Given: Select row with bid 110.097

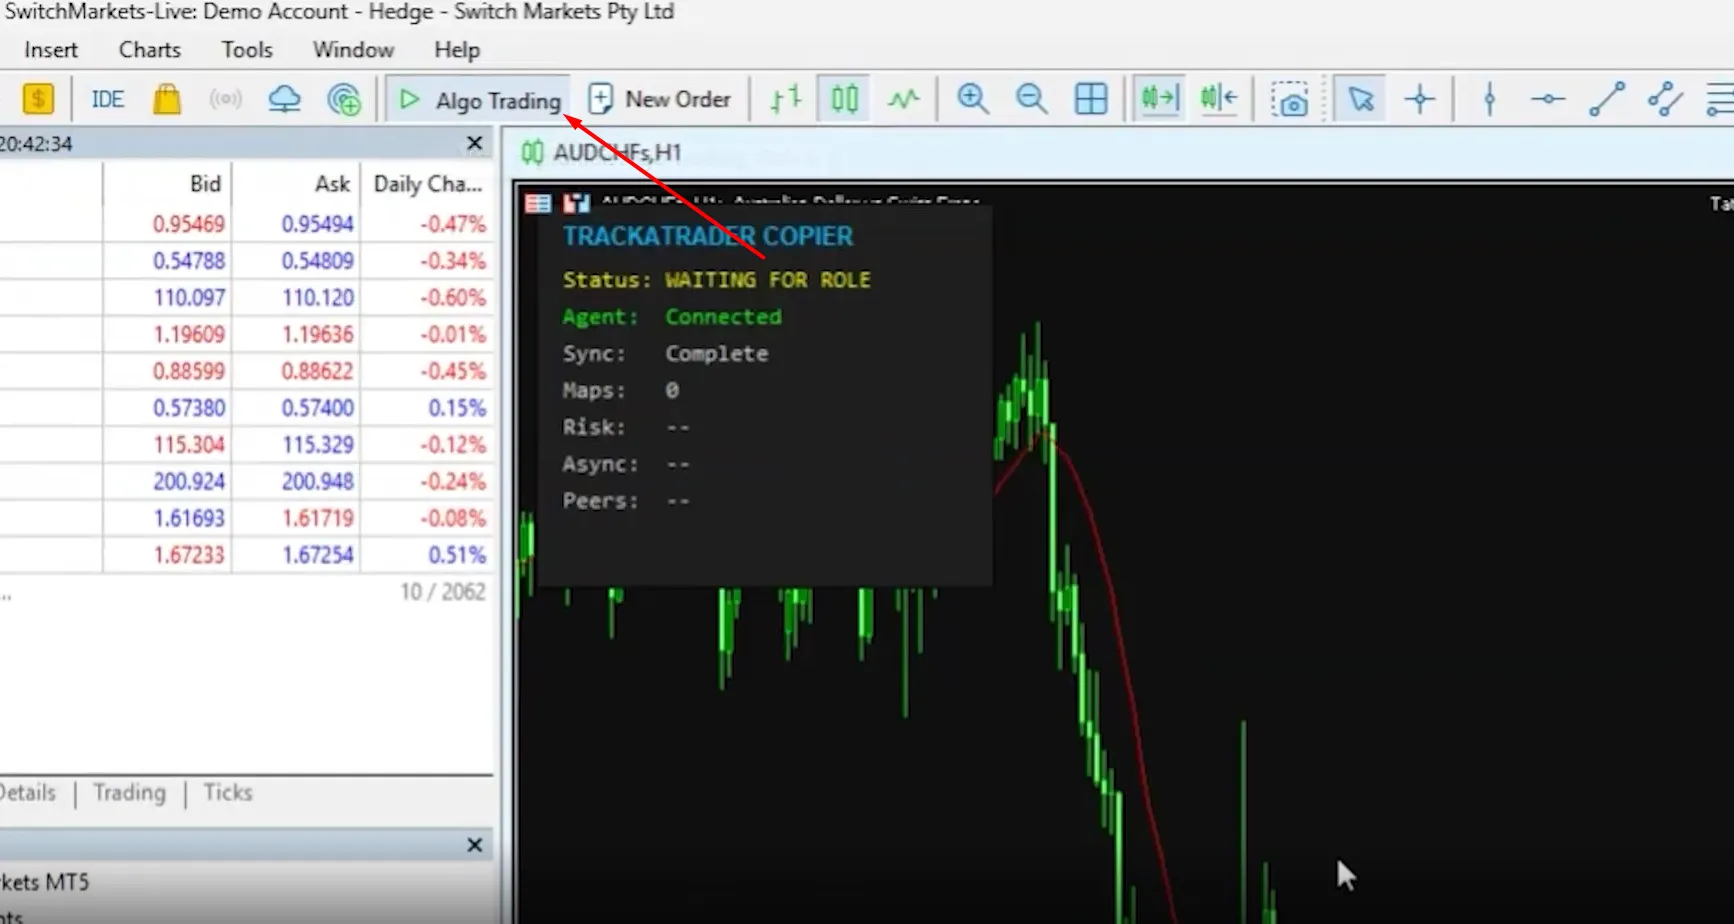Looking at the screenshot, I should pyautogui.click(x=247, y=298).
